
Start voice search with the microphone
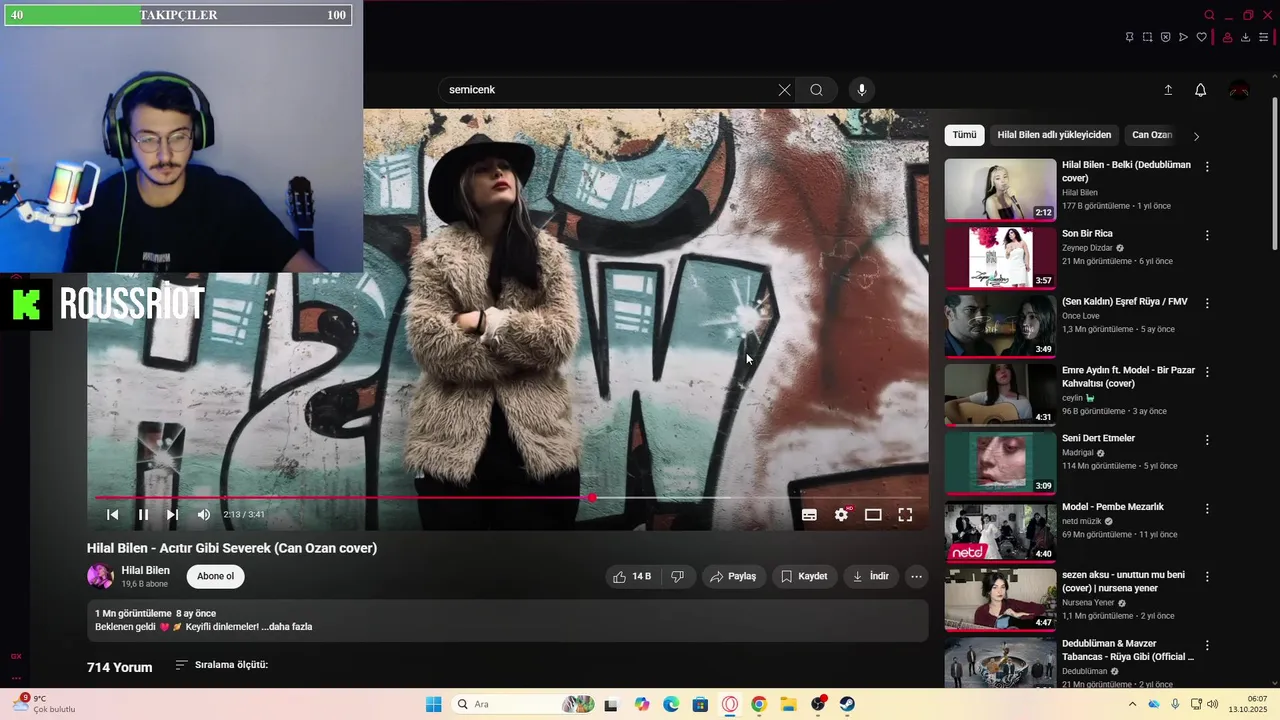[x=862, y=90]
